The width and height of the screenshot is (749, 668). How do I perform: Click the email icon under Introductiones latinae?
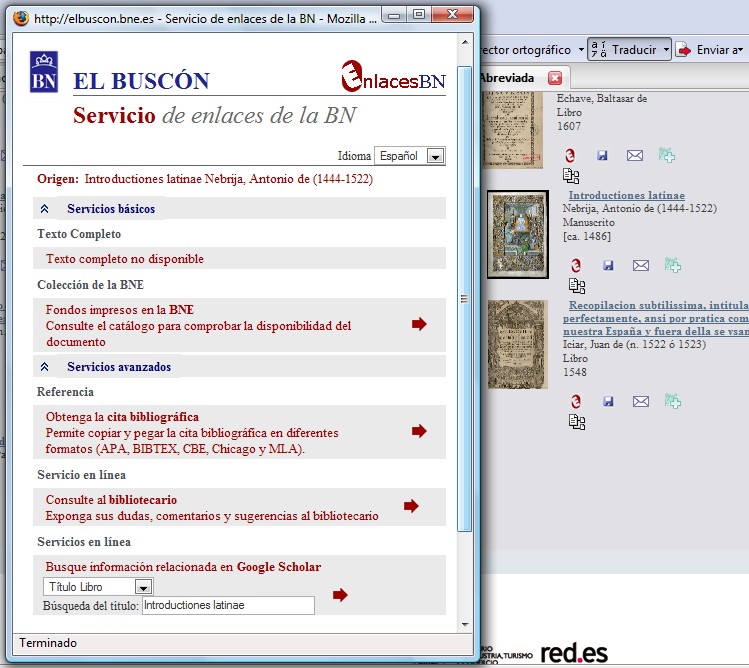tap(641, 265)
